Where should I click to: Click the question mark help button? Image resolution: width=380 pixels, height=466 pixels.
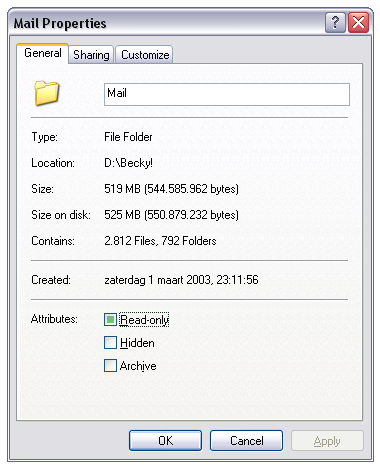[x=335, y=23]
